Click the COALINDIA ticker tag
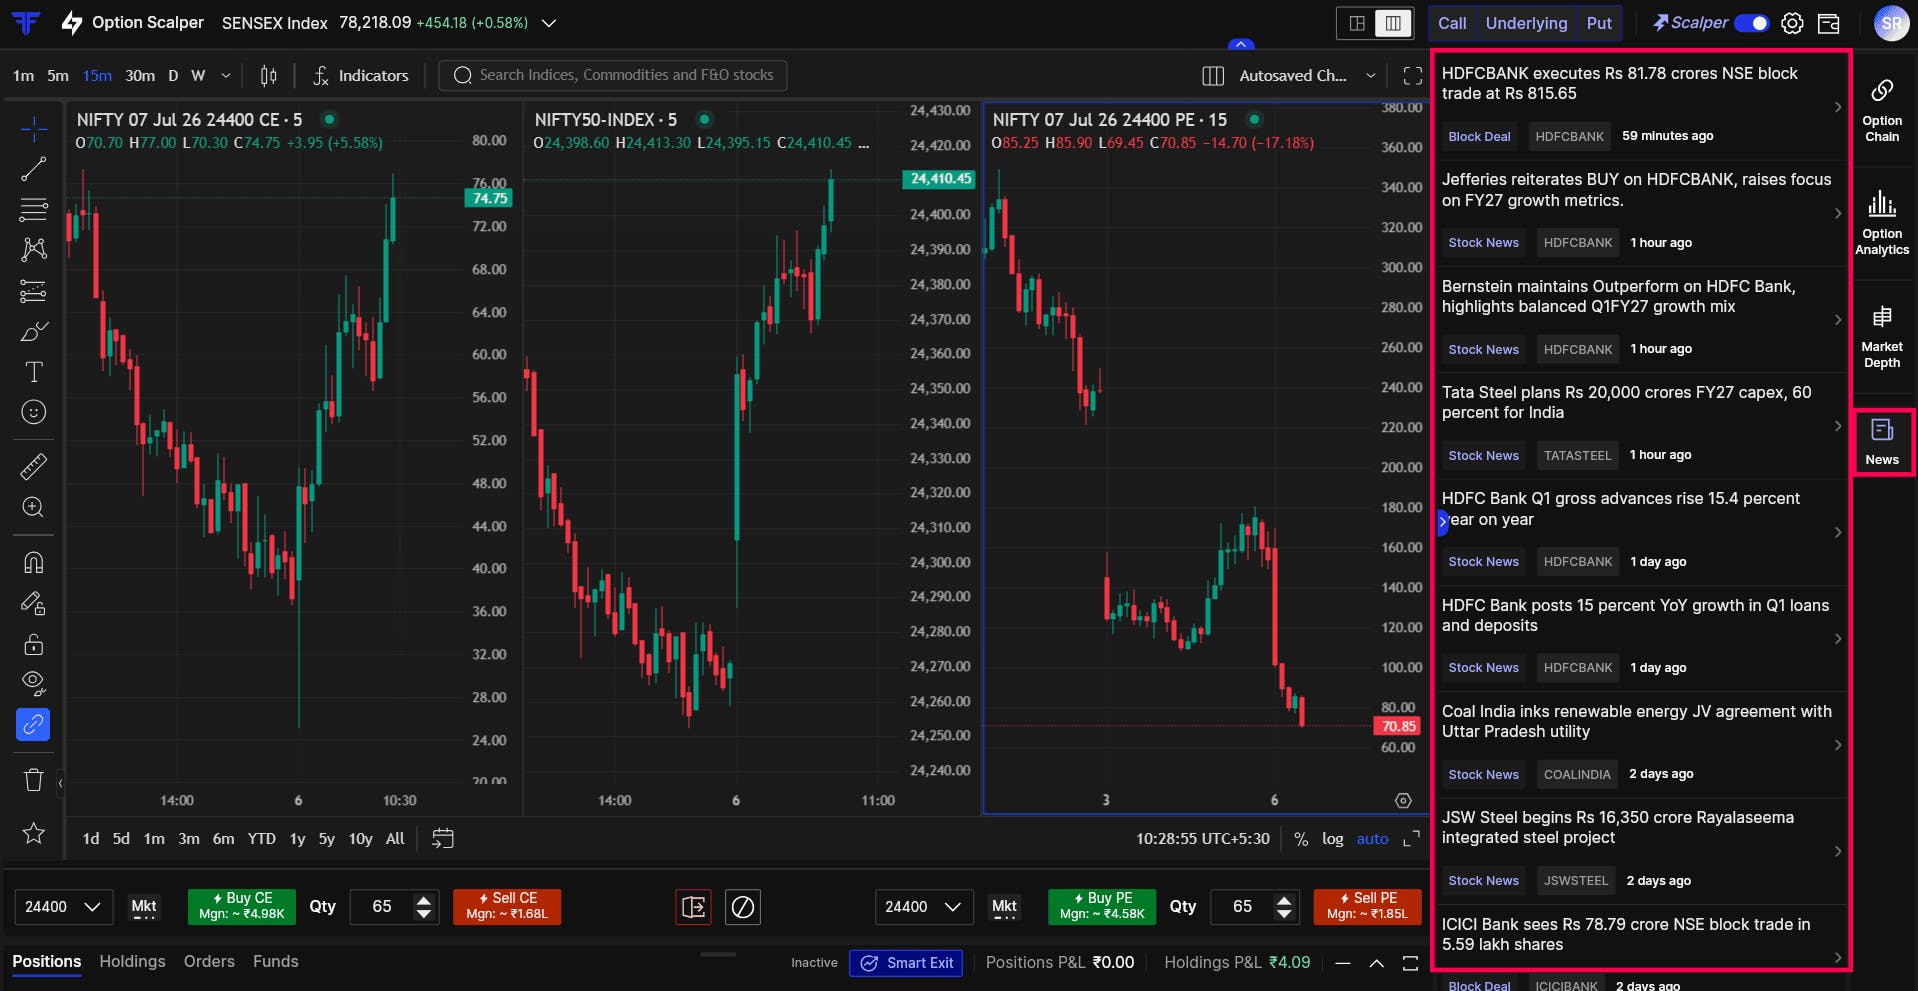Screen dimensions: 1918x991 (1577, 774)
